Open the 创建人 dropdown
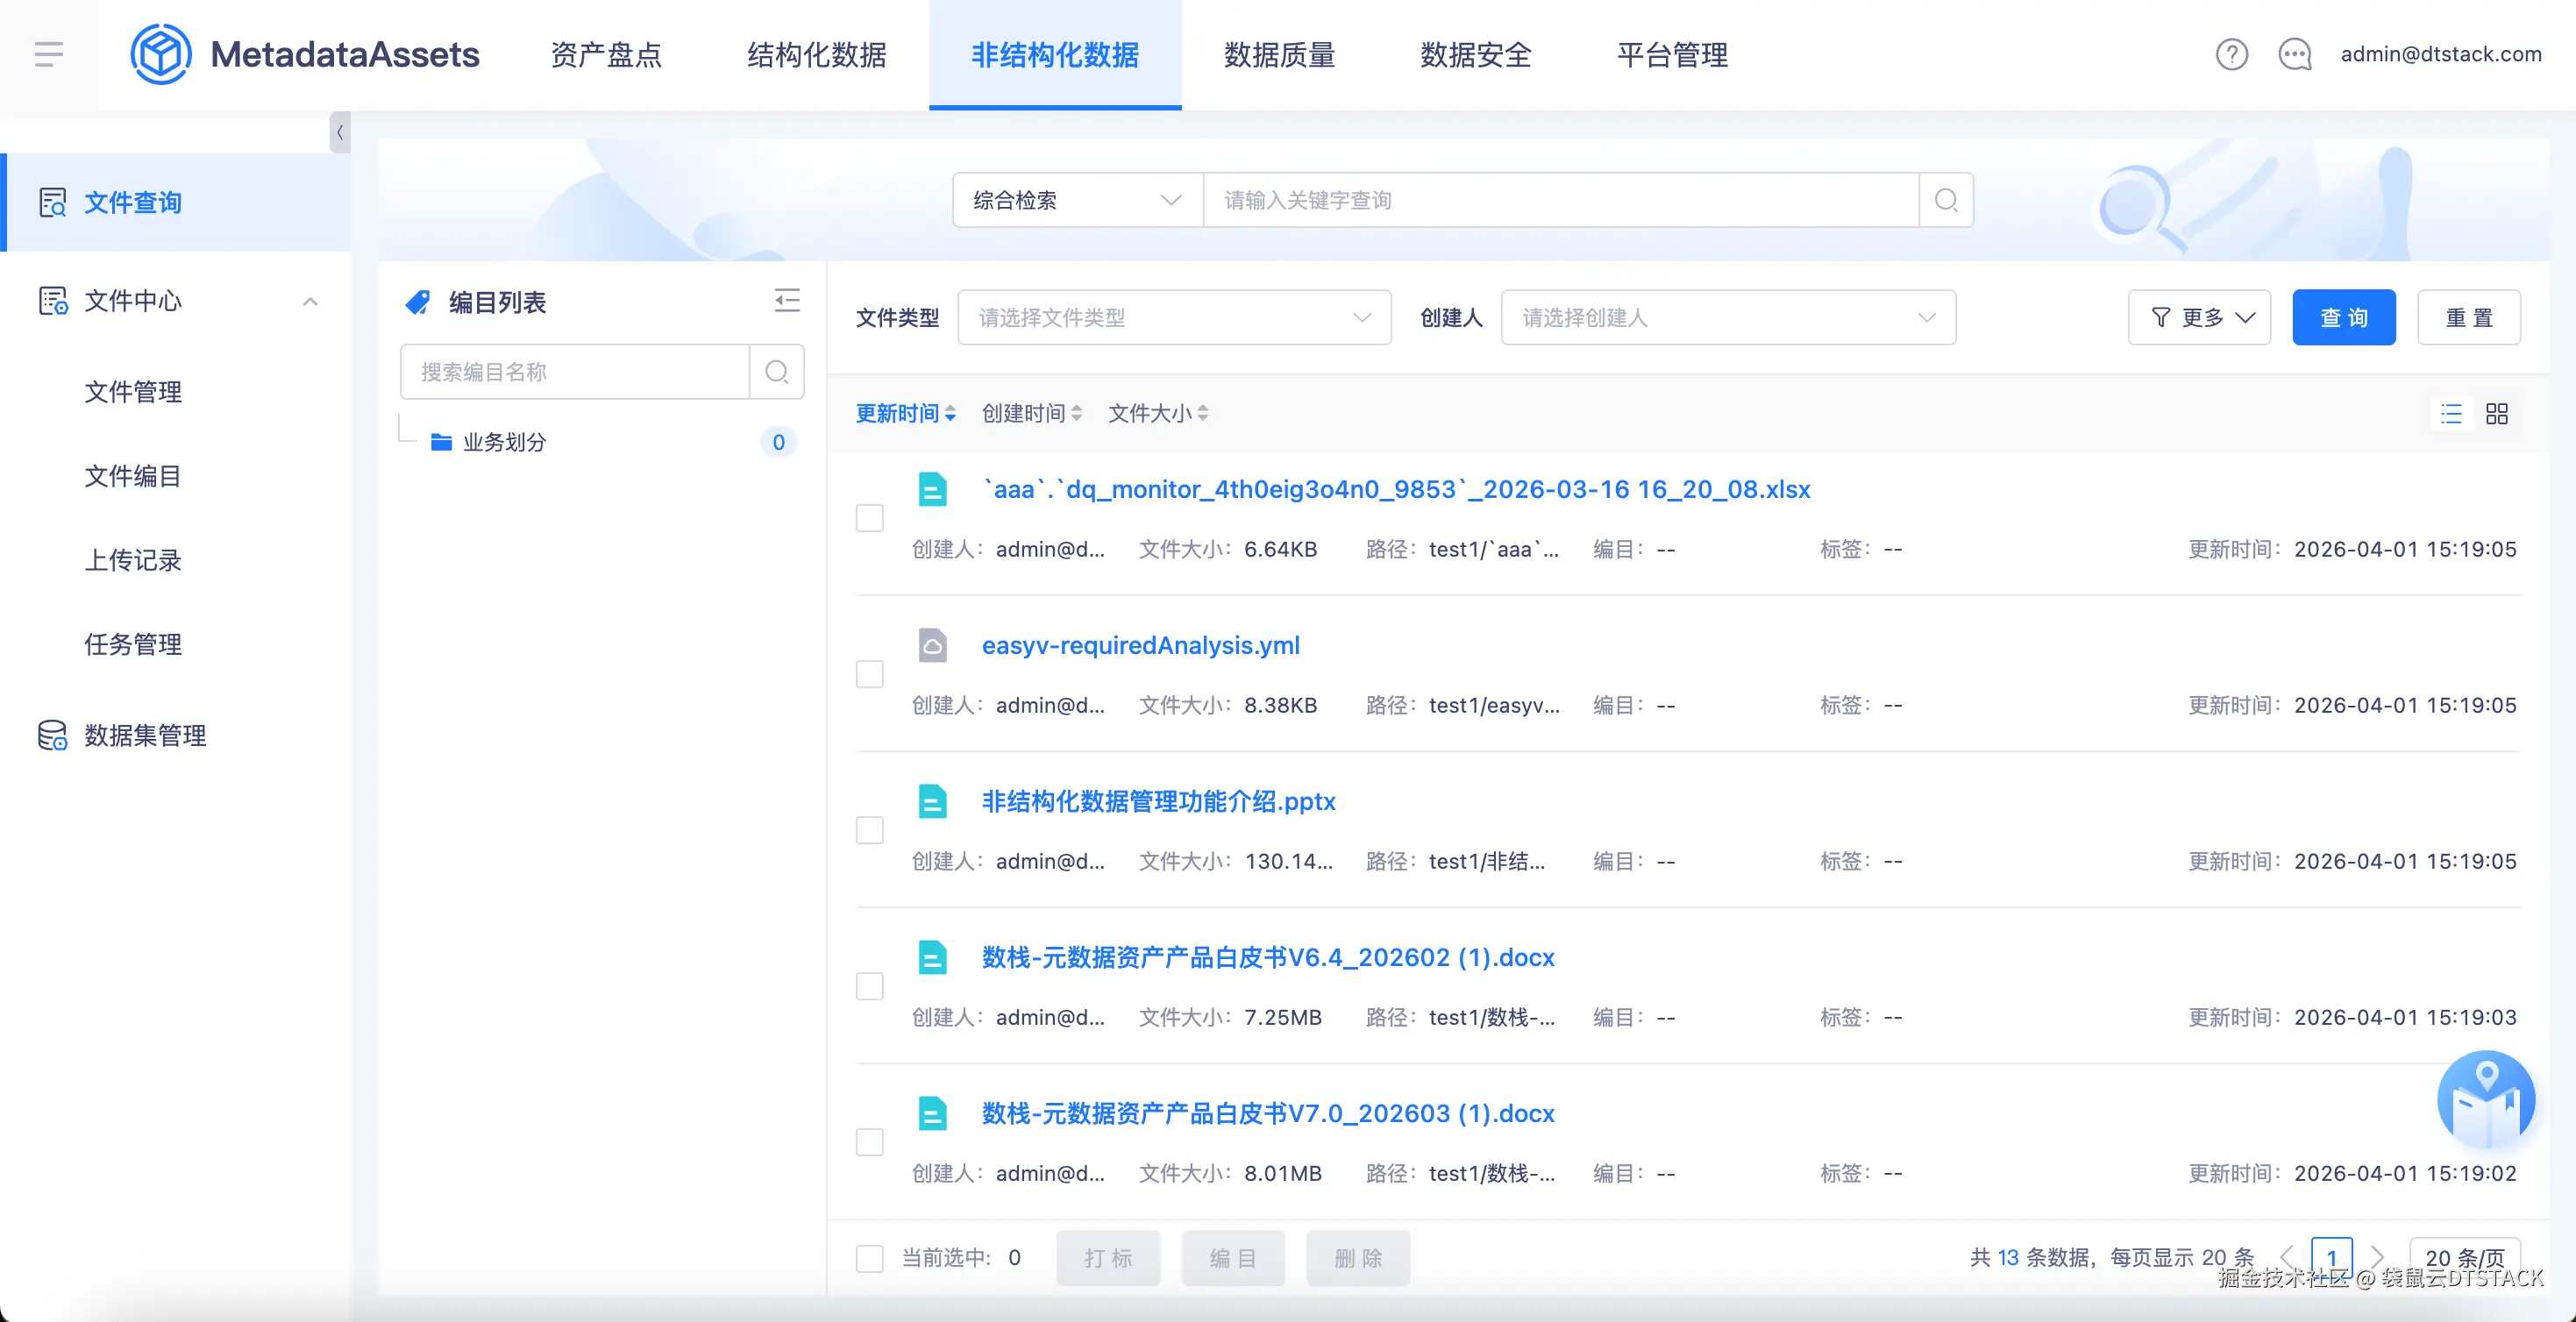This screenshot has width=2576, height=1322. point(1727,318)
